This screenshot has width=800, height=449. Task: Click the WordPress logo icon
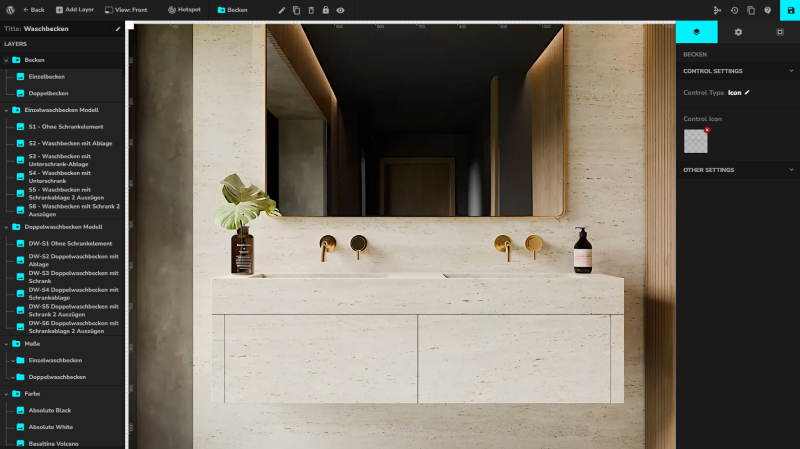9,10
